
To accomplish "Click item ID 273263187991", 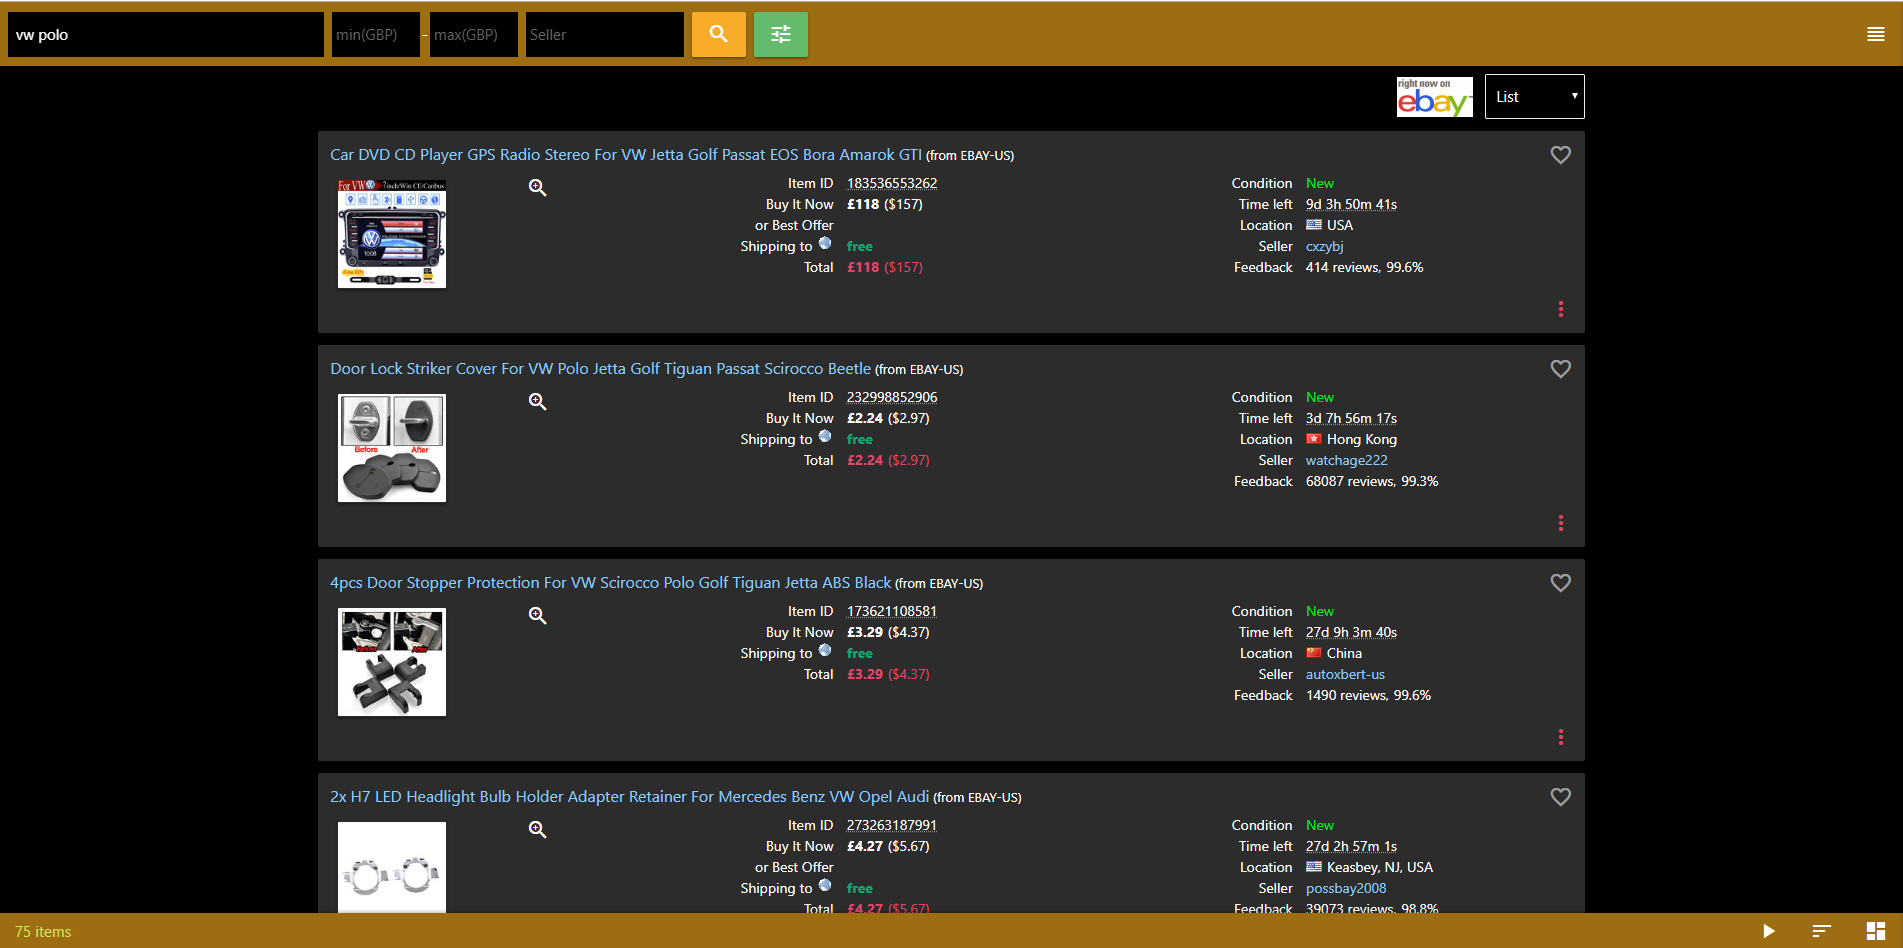I will click(x=892, y=825).
